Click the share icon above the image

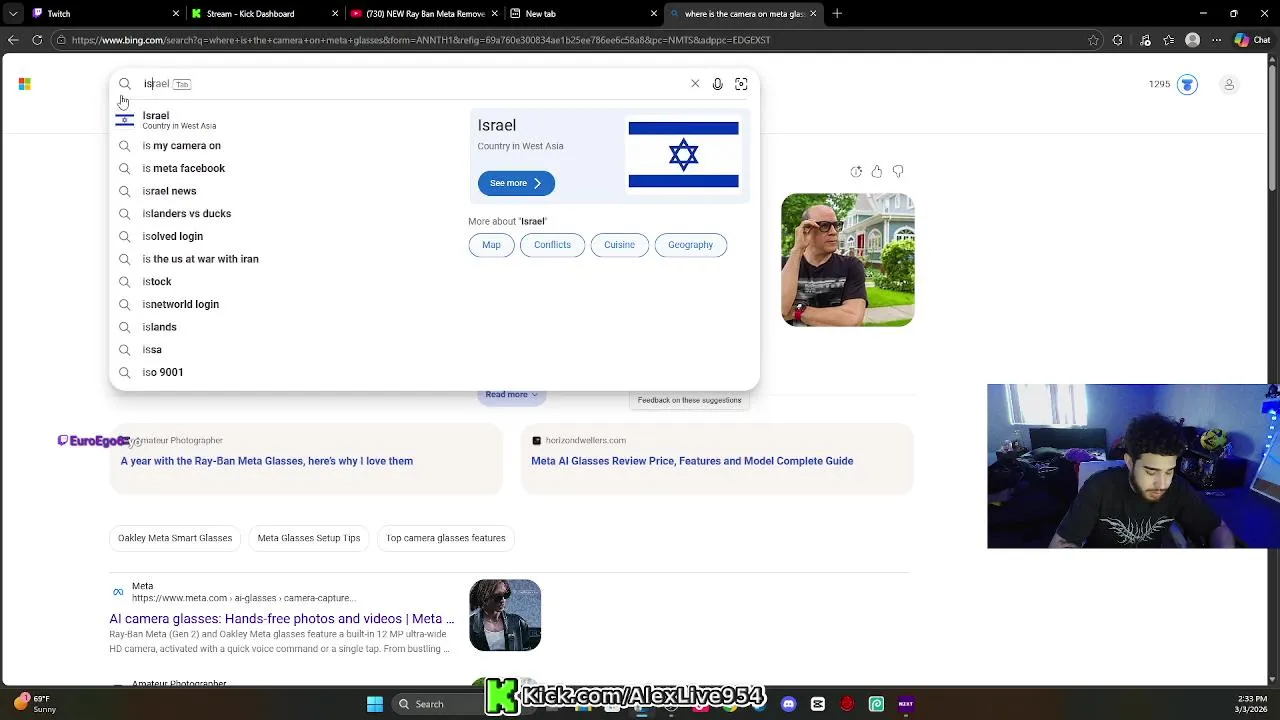pyautogui.click(x=856, y=172)
